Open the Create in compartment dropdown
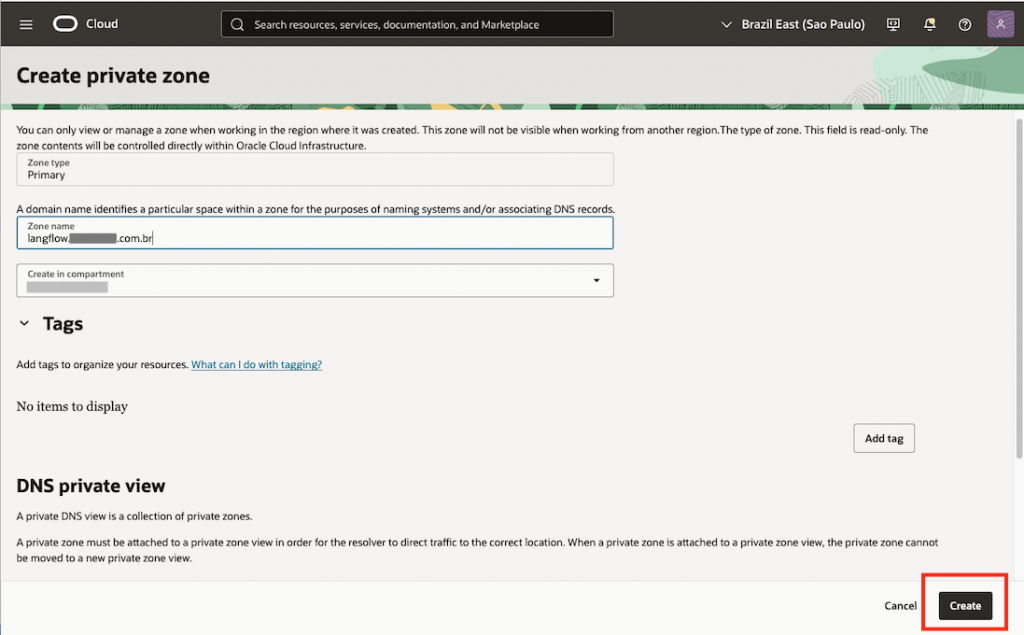The image size is (1024, 635). (315, 280)
